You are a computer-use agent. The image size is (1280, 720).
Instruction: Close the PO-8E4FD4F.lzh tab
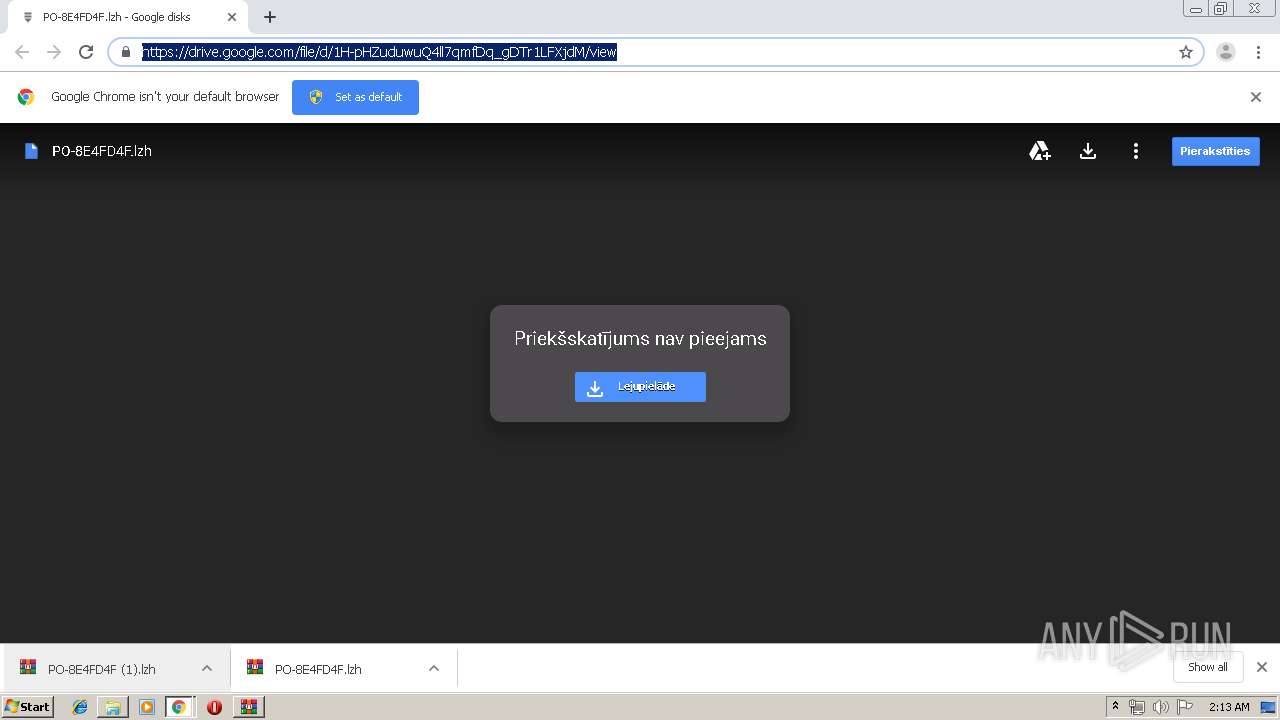(232, 17)
